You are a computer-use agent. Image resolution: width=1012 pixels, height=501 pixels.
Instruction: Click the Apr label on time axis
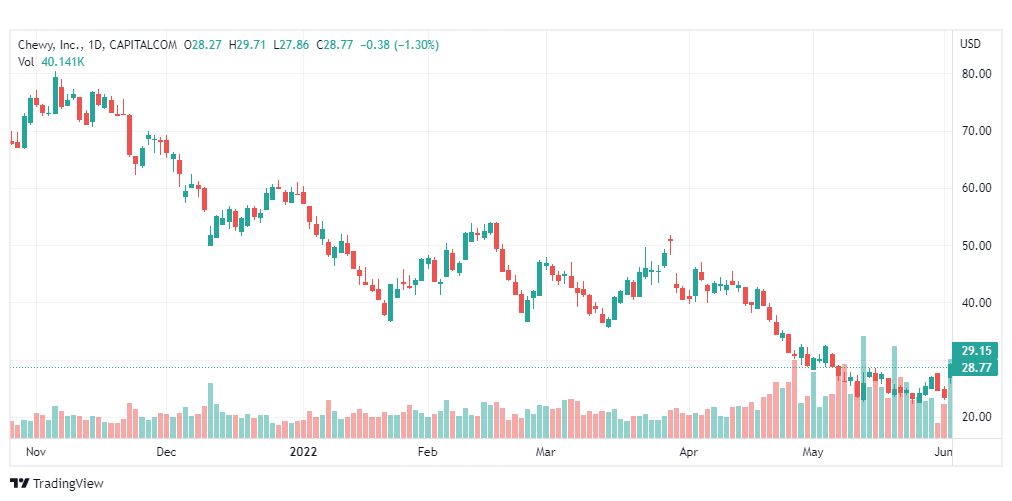(x=689, y=452)
